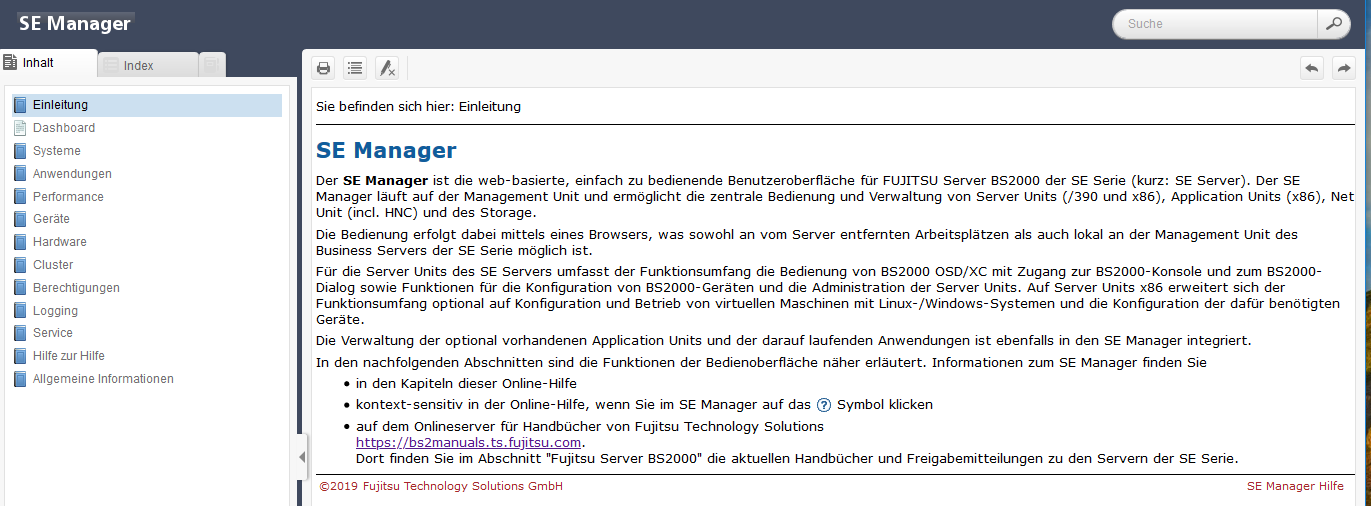Open the bs2manuals.ts.fujitsu.com link
This screenshot has width=1371, height=506.
click(469, 442)
